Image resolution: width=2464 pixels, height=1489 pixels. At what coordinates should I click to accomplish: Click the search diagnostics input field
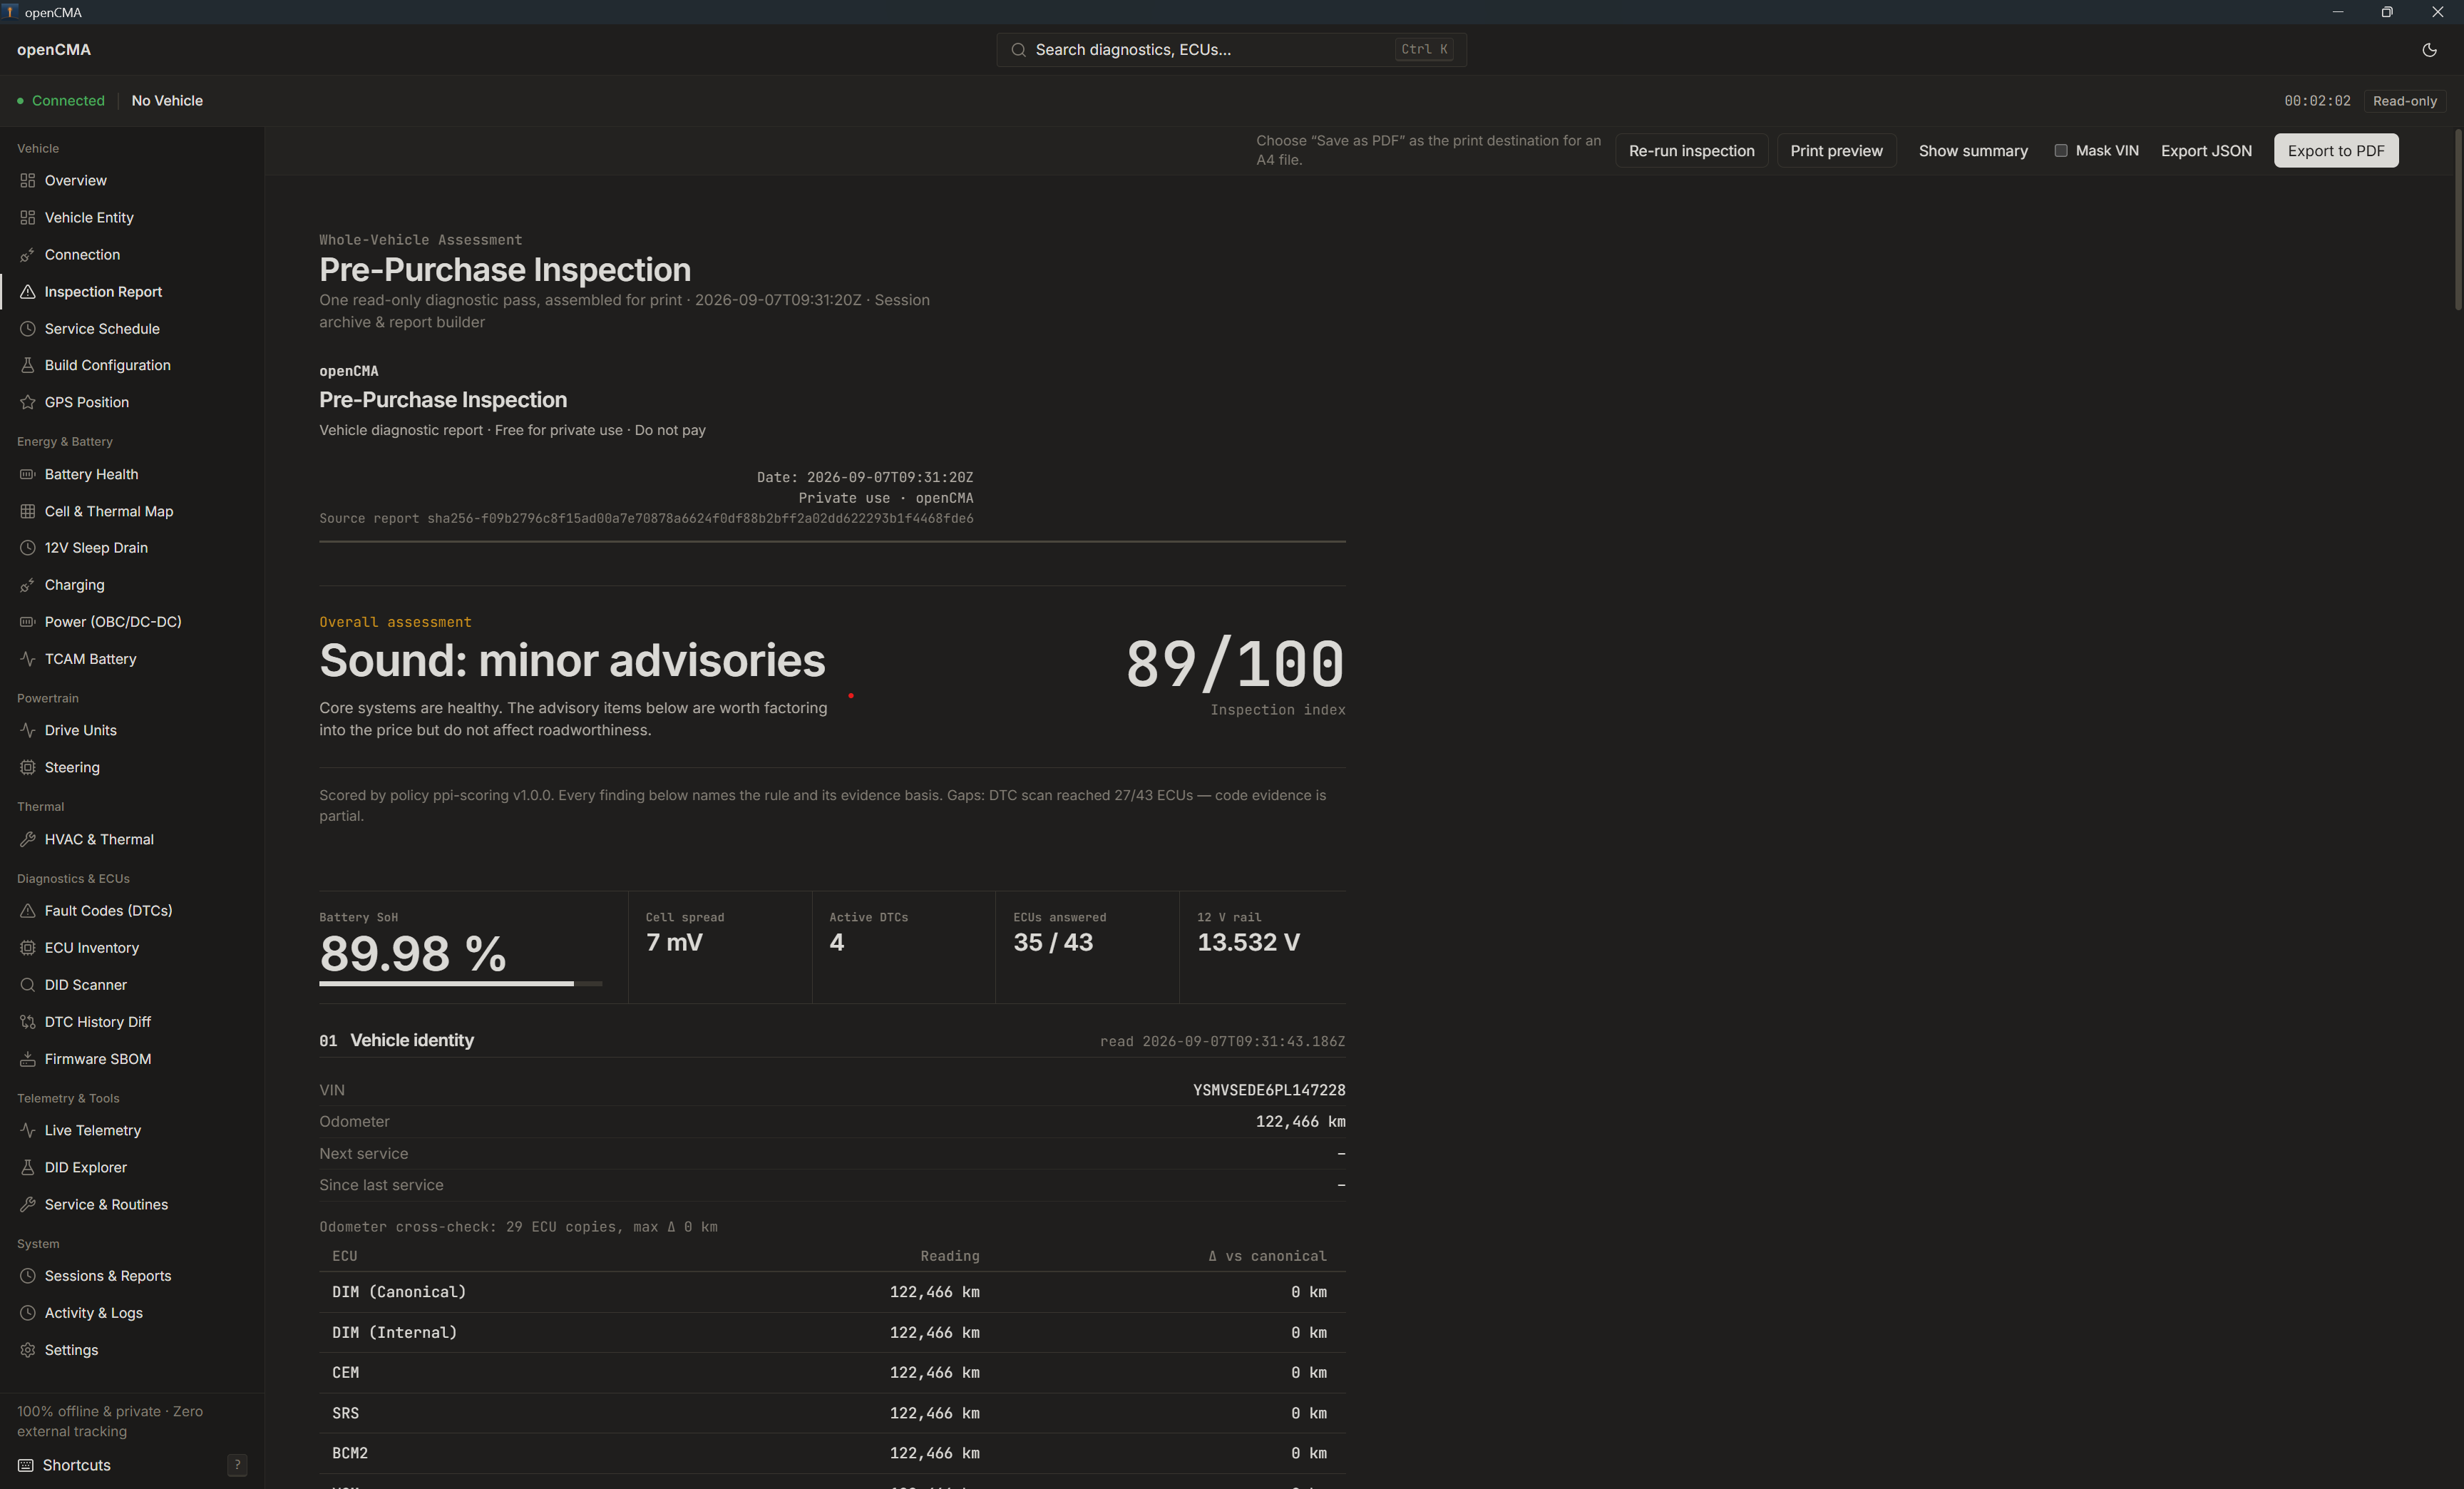click(x=1231, y=50)
